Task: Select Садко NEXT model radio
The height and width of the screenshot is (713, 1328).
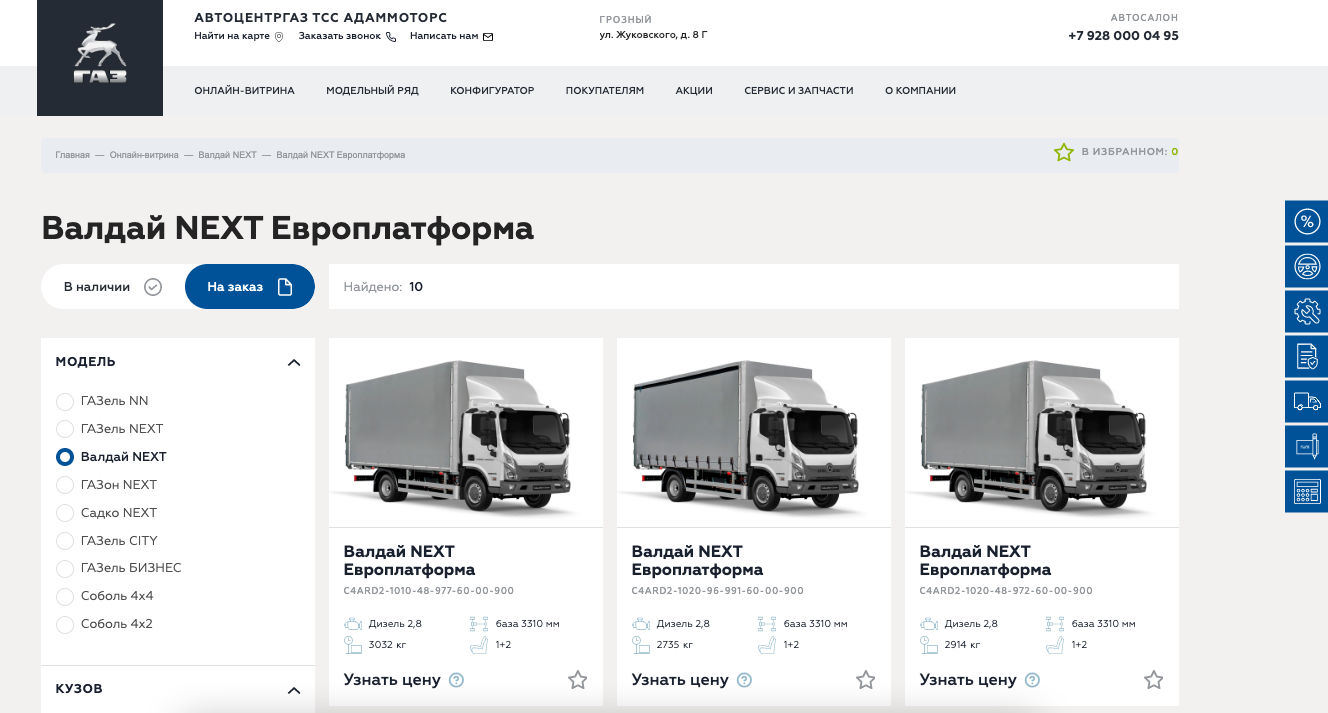Action: click(65, 513)
